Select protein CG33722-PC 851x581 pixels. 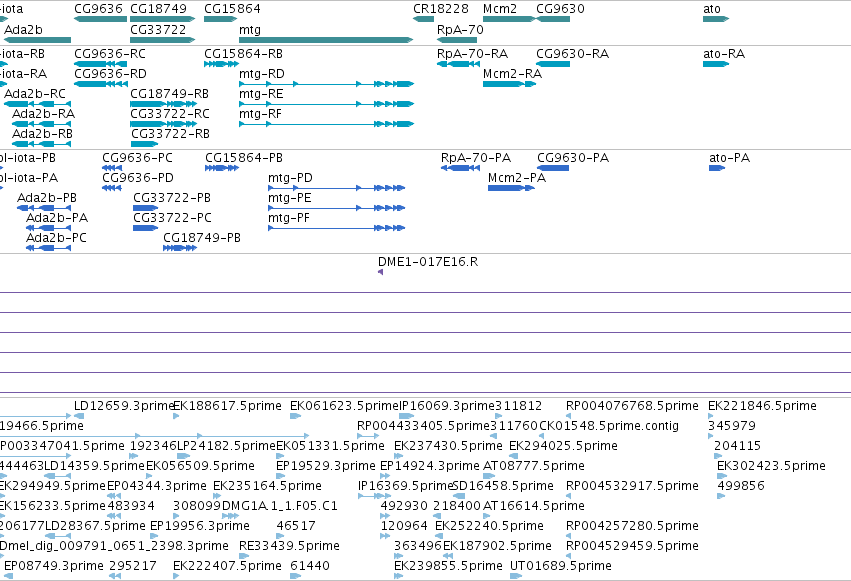[x=145, y=228]
